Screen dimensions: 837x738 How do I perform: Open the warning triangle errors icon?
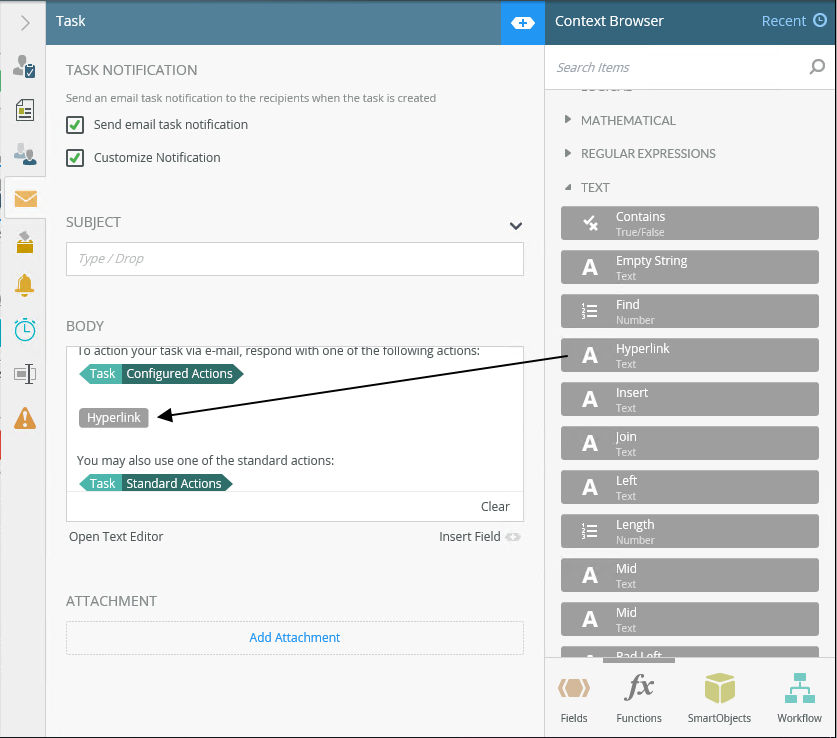25,418
